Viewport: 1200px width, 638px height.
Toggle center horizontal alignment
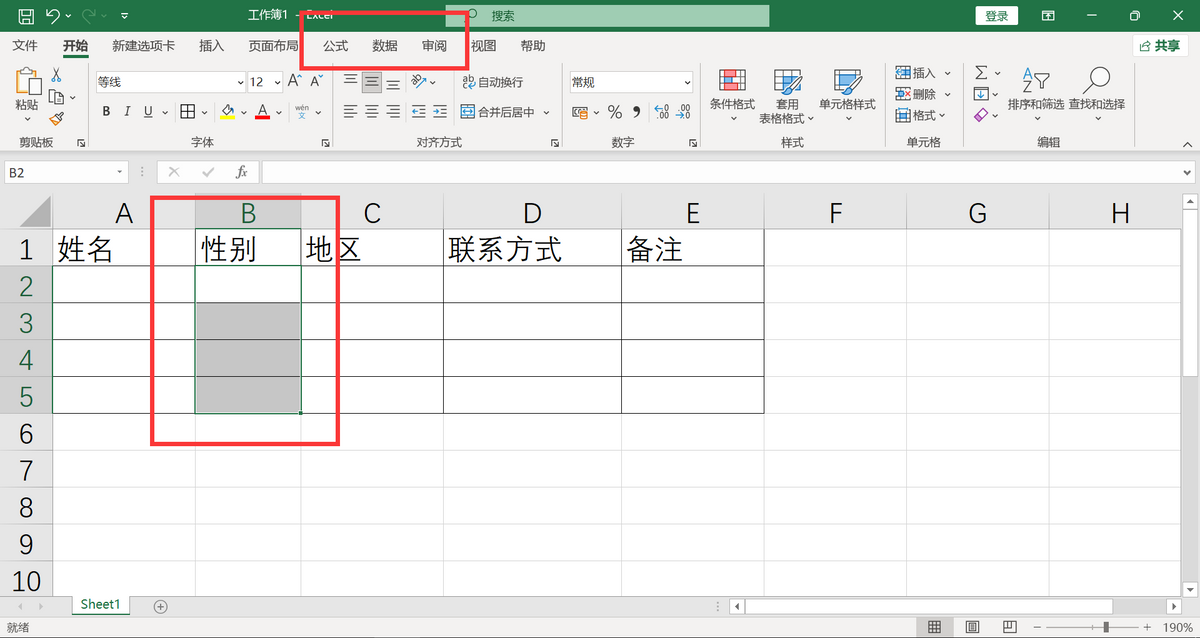371,112
